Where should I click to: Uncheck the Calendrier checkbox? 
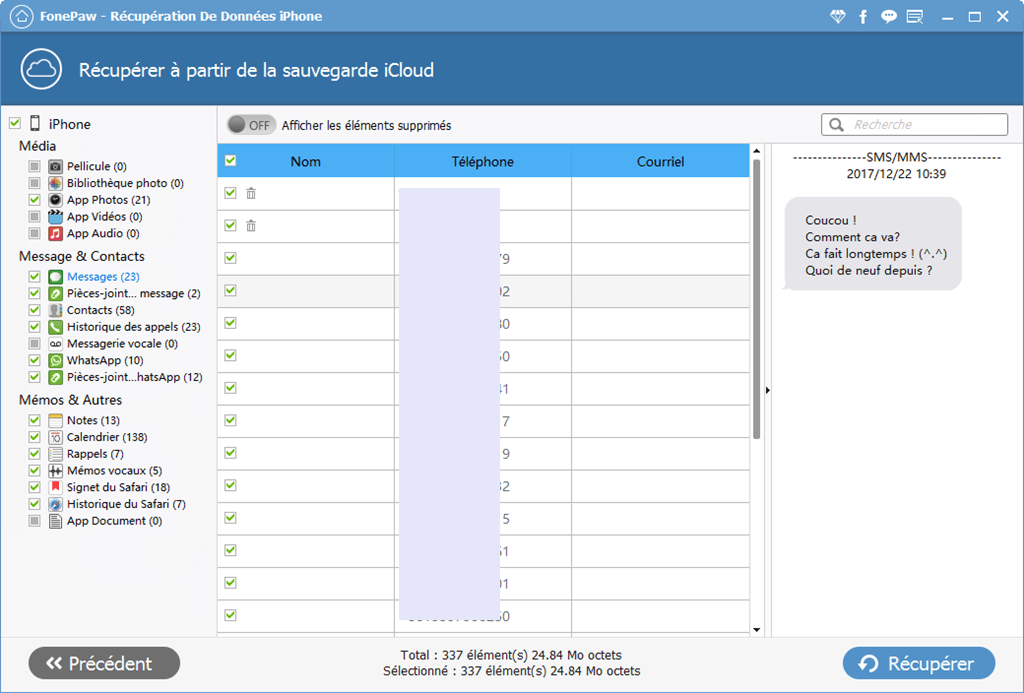pyautogui.click(x=35, y=437)
